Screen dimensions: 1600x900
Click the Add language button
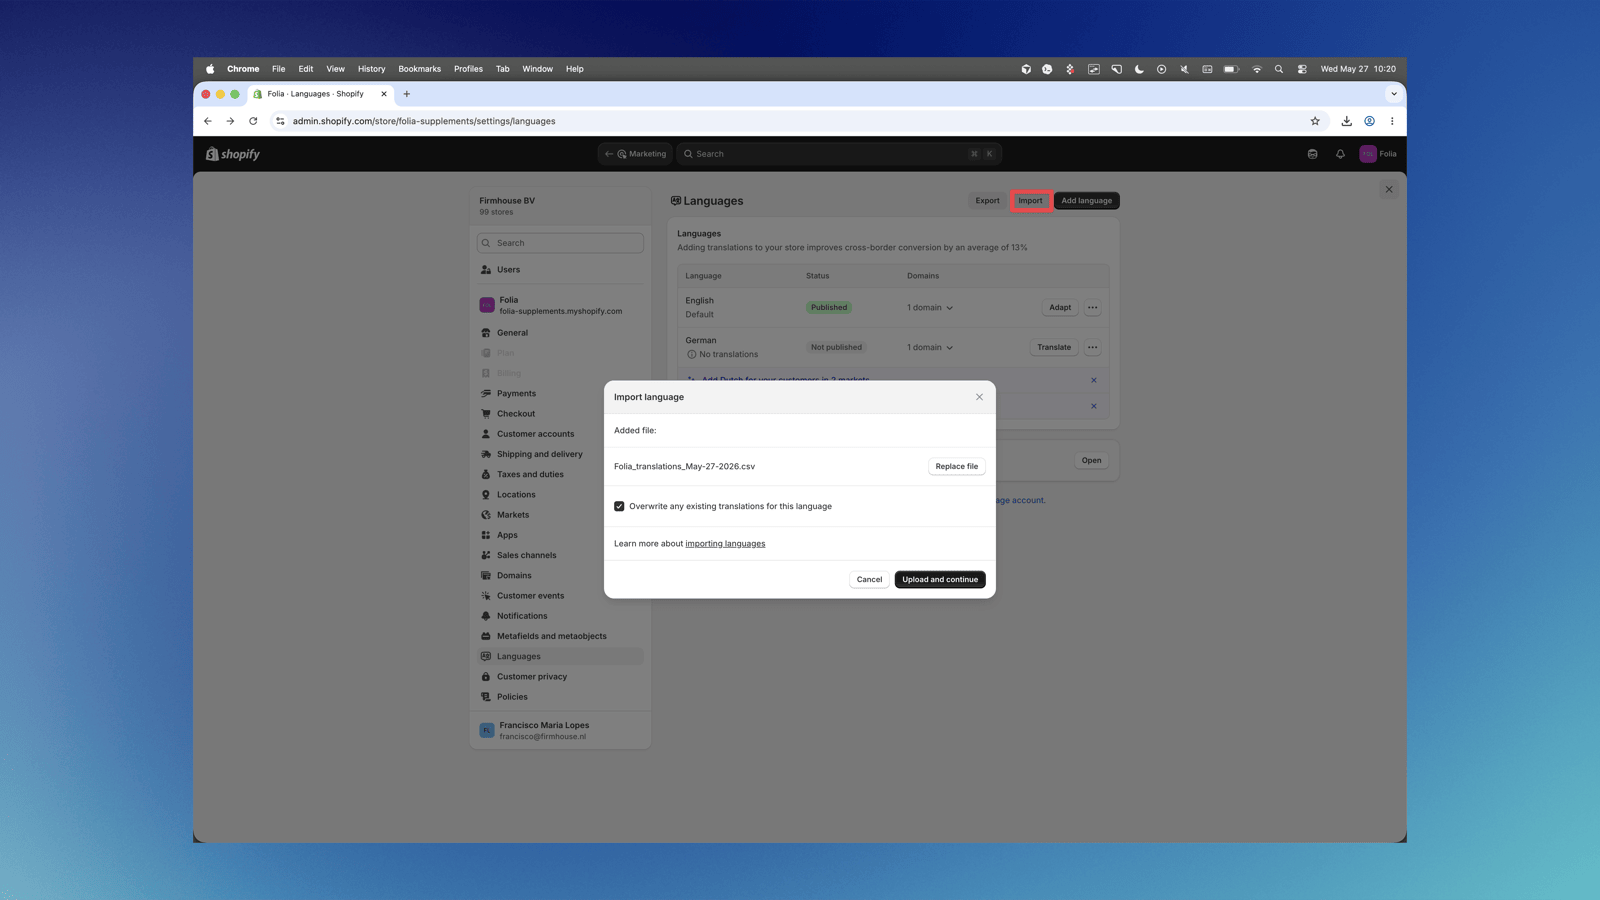click(1086, 201)
